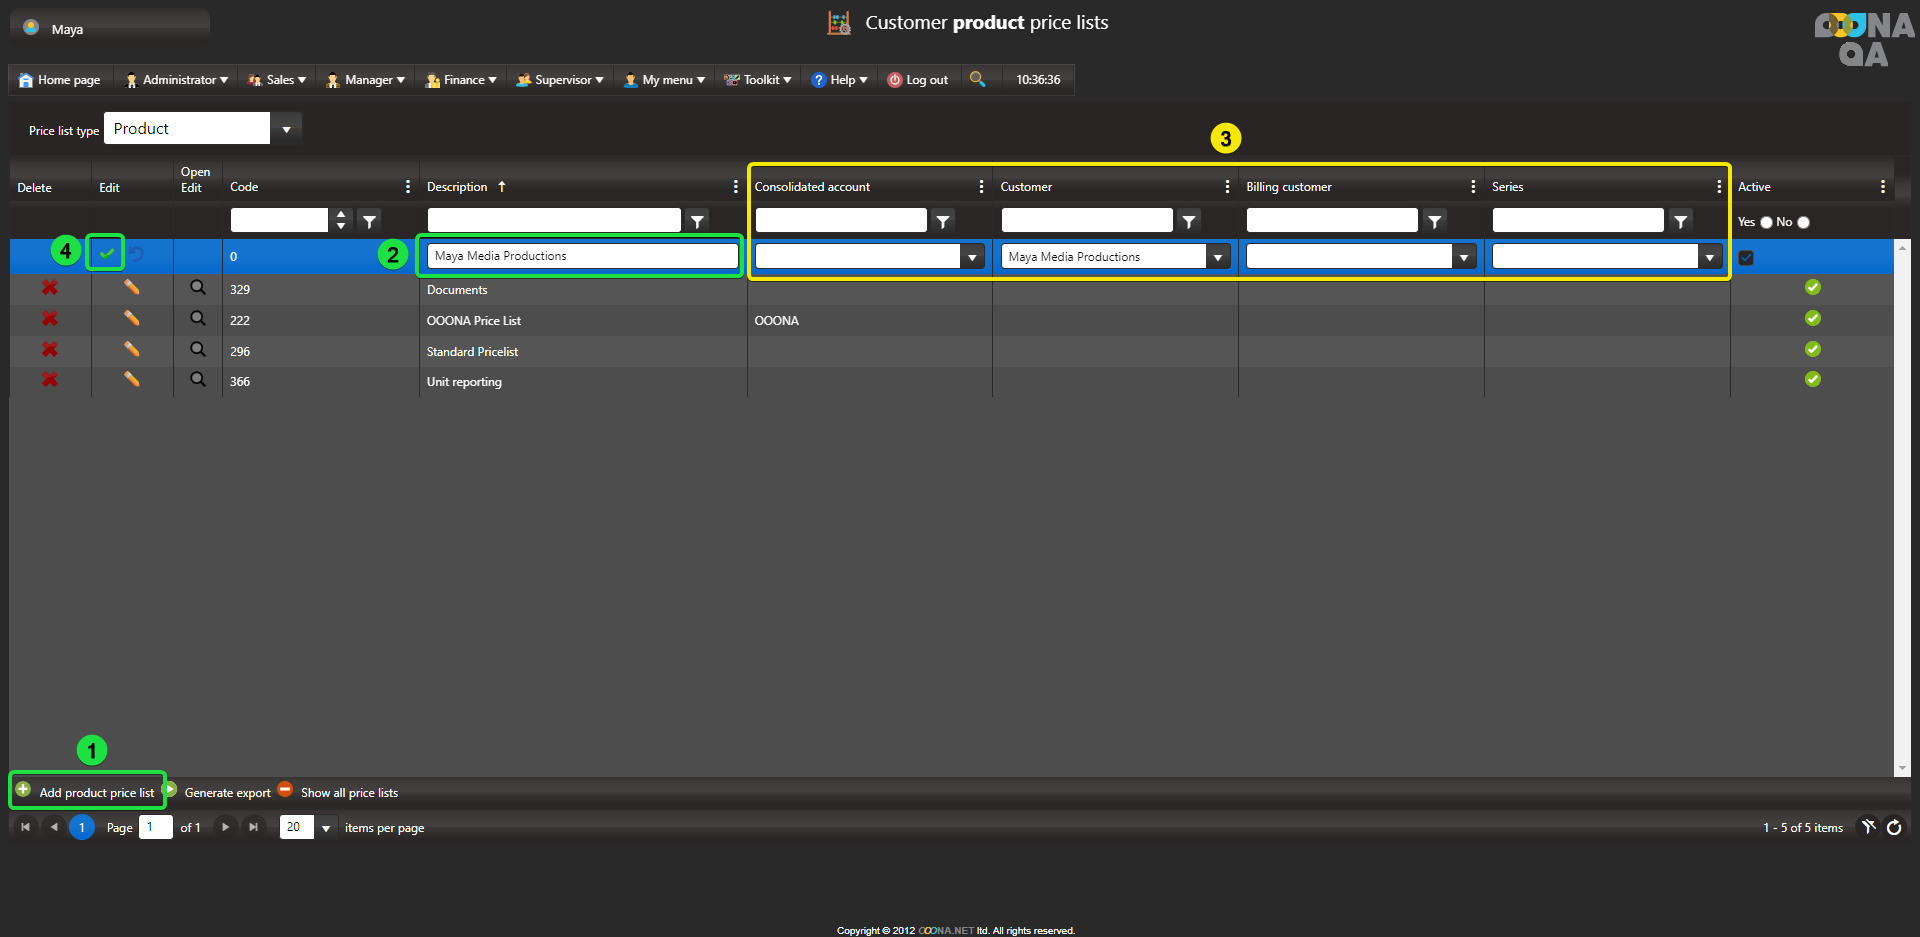Click the Description column filter icon

(x=698, y=221)
